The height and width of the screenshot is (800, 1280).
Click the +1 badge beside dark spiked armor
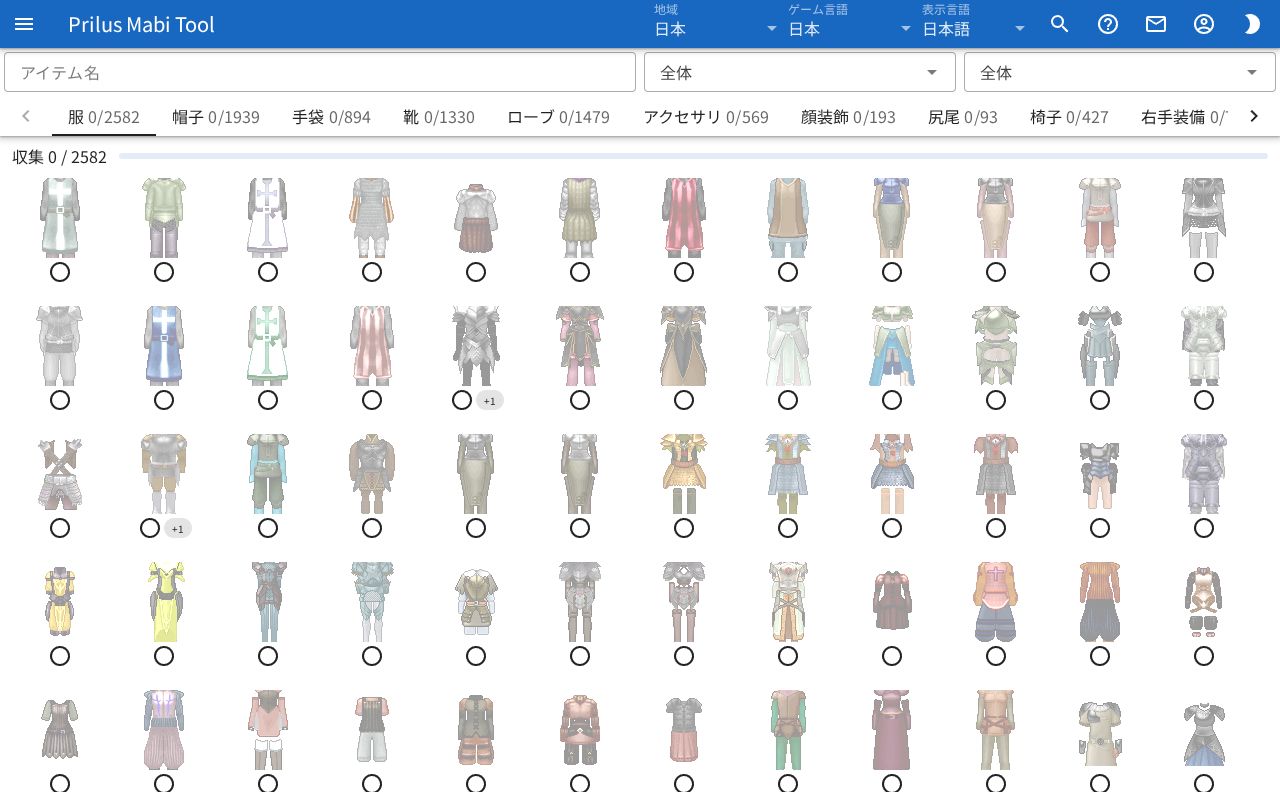(489, 400)
